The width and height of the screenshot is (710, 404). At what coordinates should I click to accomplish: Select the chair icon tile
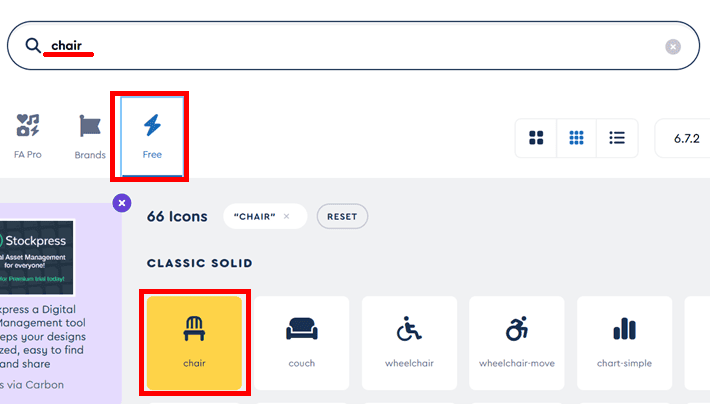tap(194, 343)
